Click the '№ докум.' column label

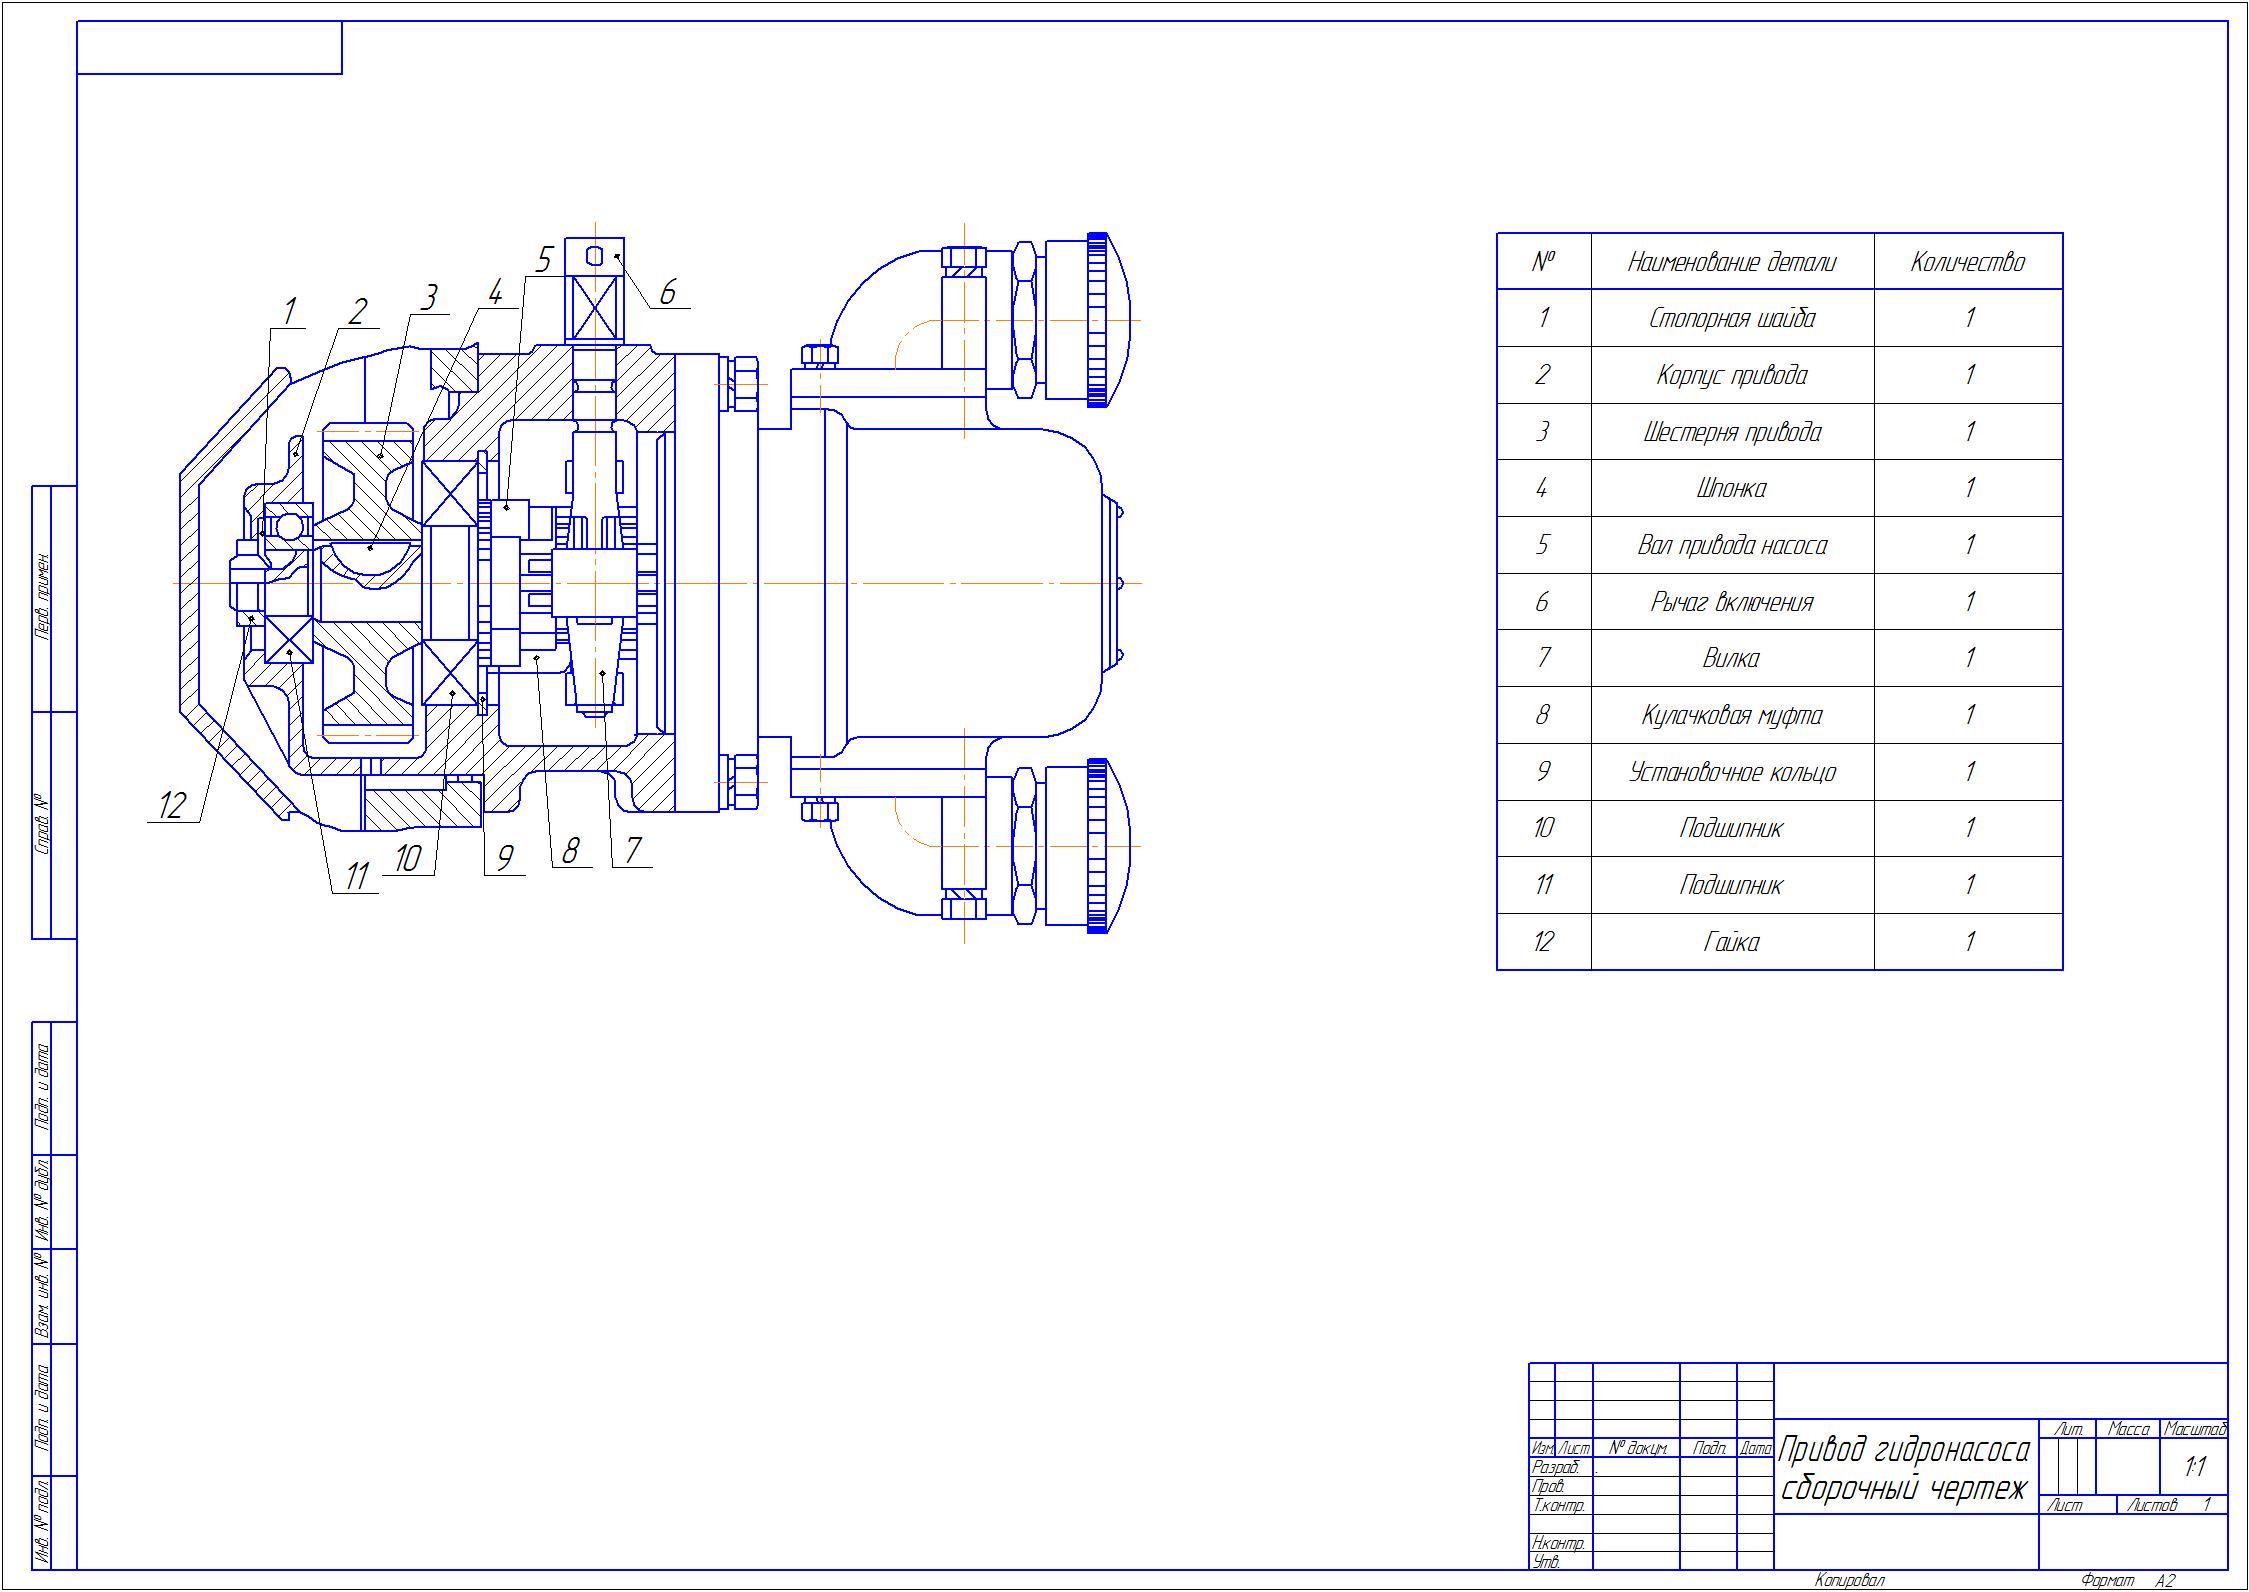pos(1638,1448)
